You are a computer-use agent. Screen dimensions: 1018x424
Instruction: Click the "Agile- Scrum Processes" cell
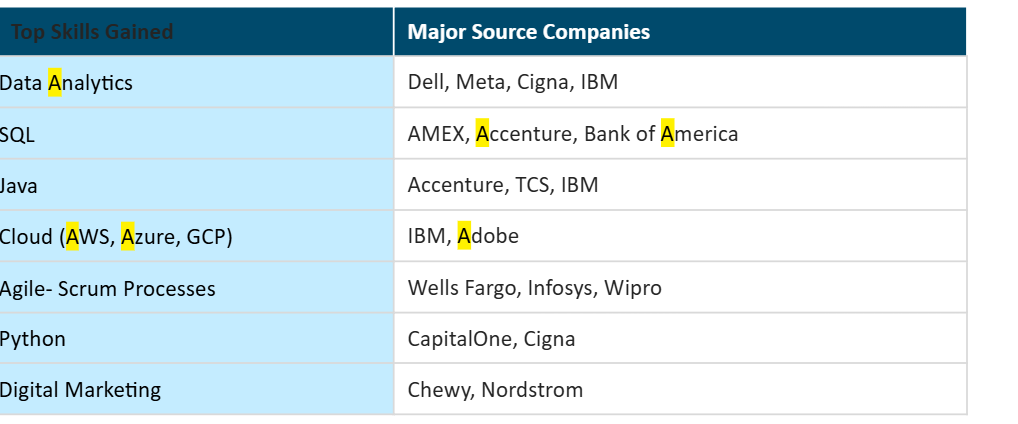108,289
